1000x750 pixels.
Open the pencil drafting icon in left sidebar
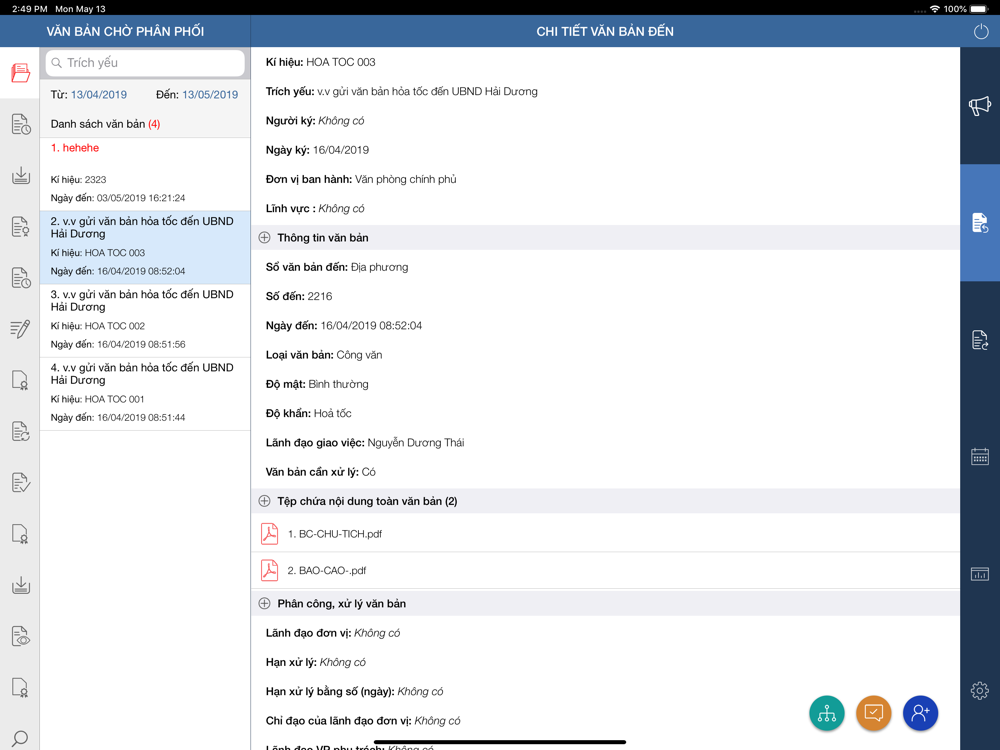[20, 328]
